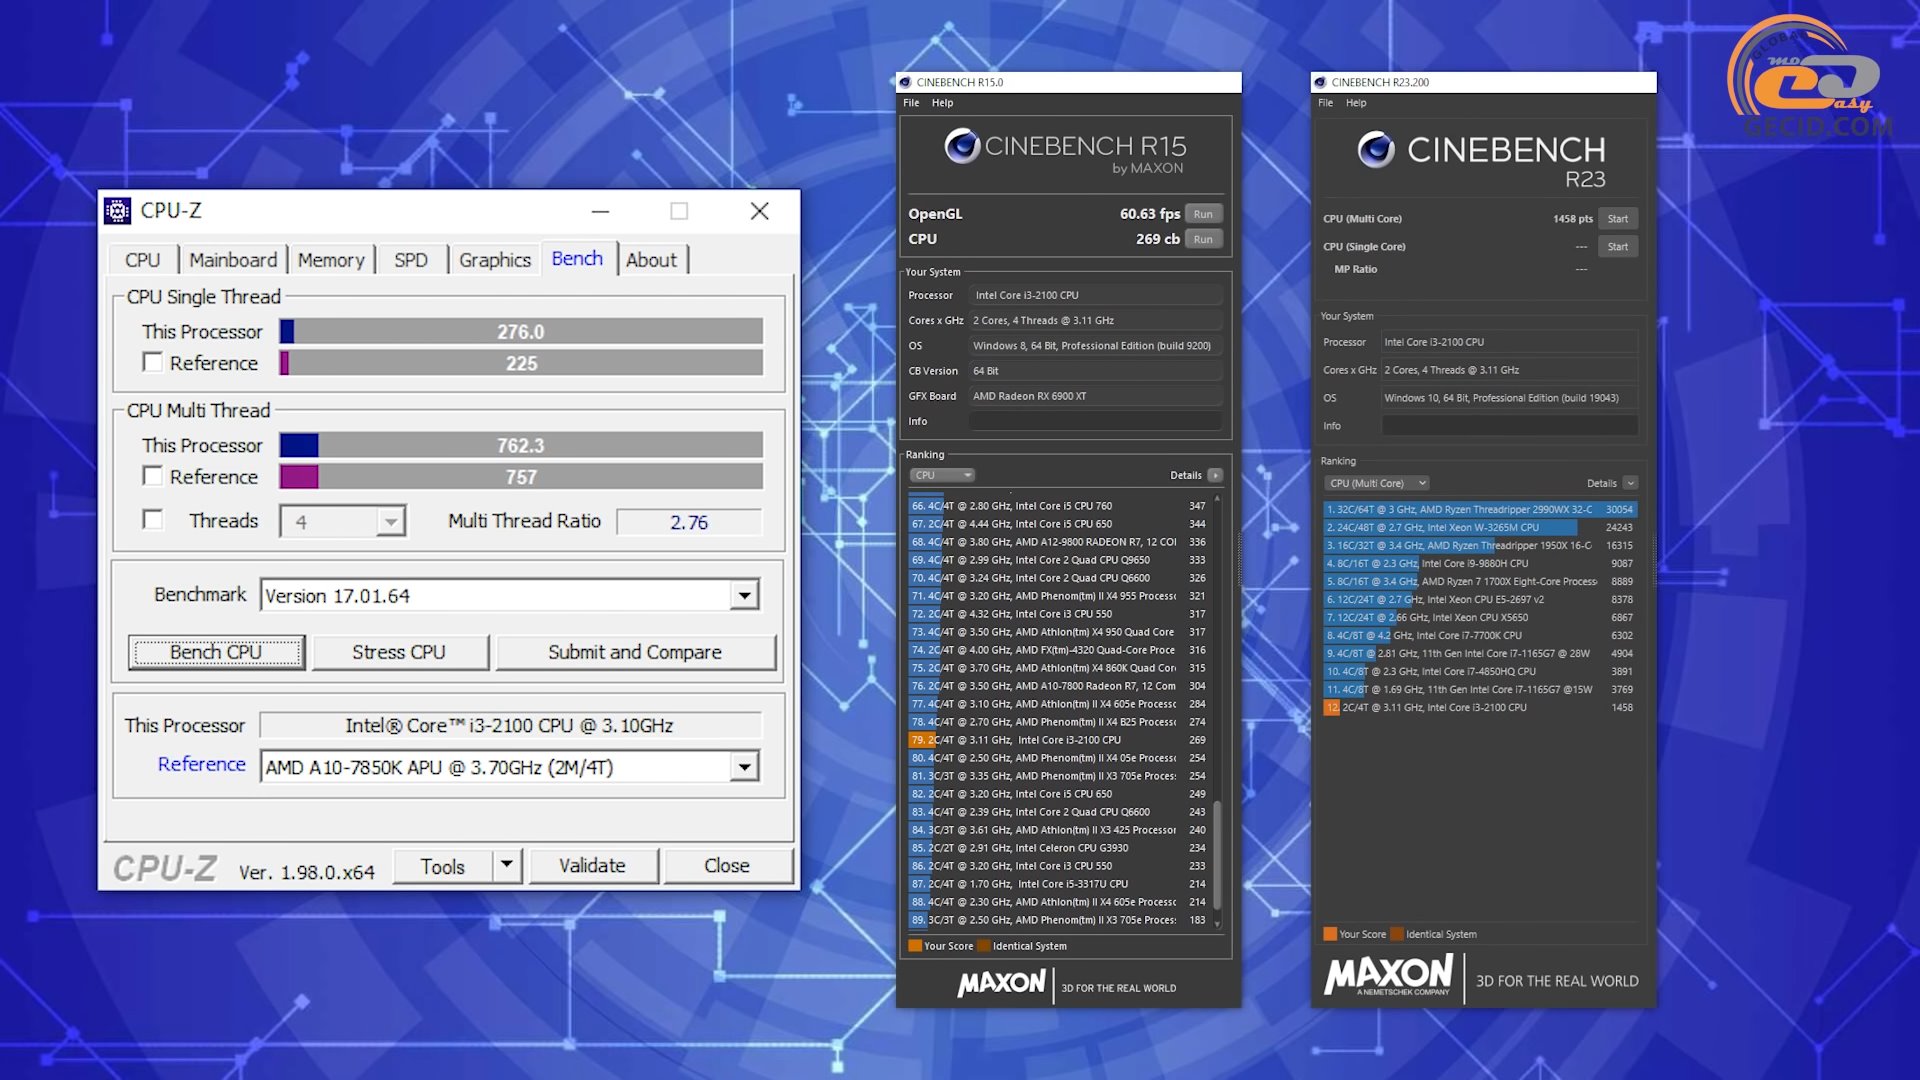This screenshot has width=1920, height=1080.
Task: Click the Cinebench R15 sphere logo
Action: (962, 146)
